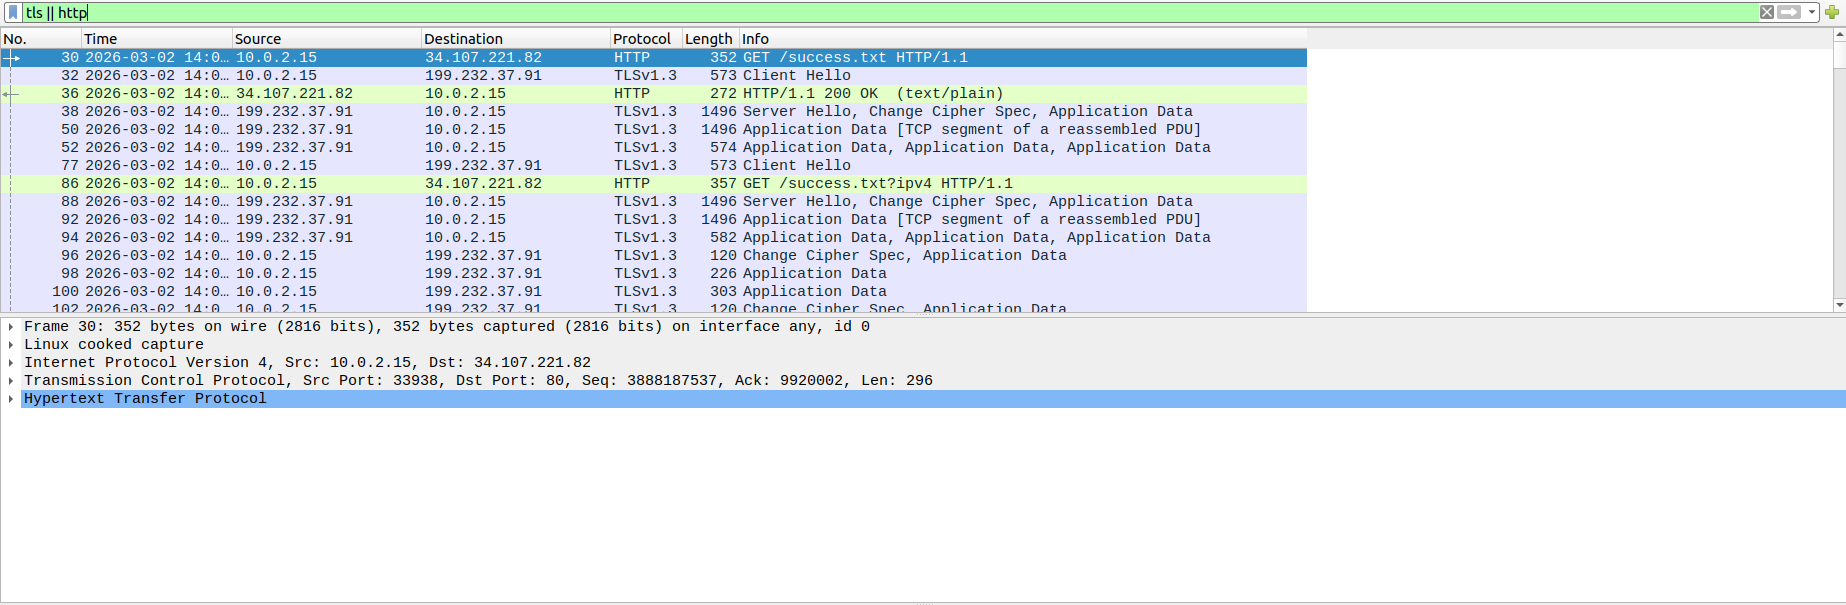Click destination 34.107.221.82 in packet 86
The height and width of the screenshot is (605, 1846).
tap(483, 184)
